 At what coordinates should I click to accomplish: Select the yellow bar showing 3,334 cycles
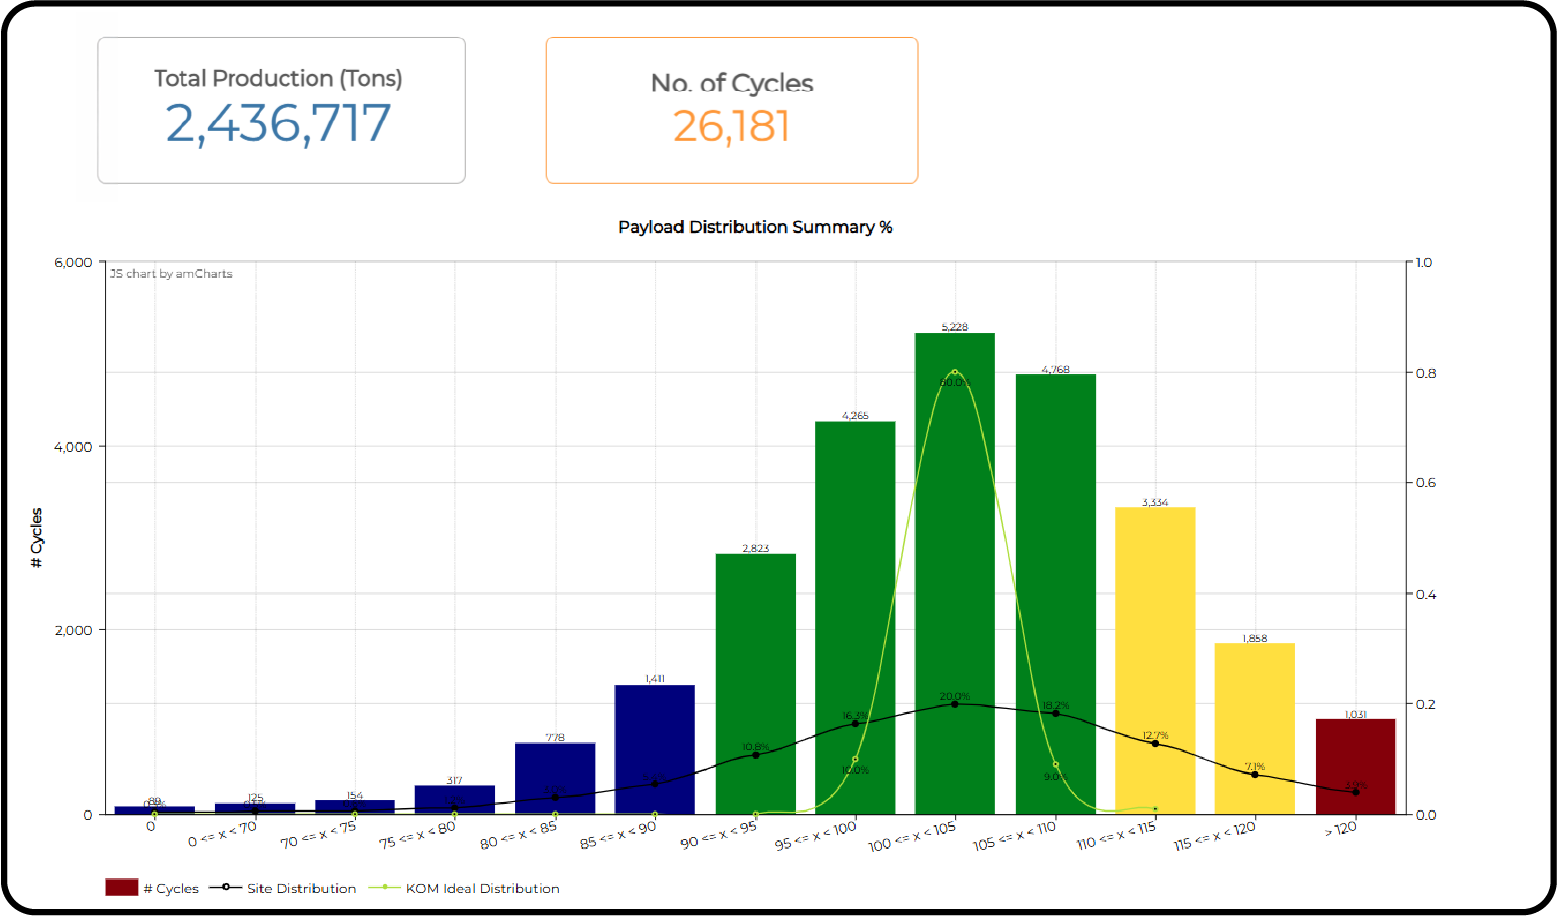(x=1155, y=660)
